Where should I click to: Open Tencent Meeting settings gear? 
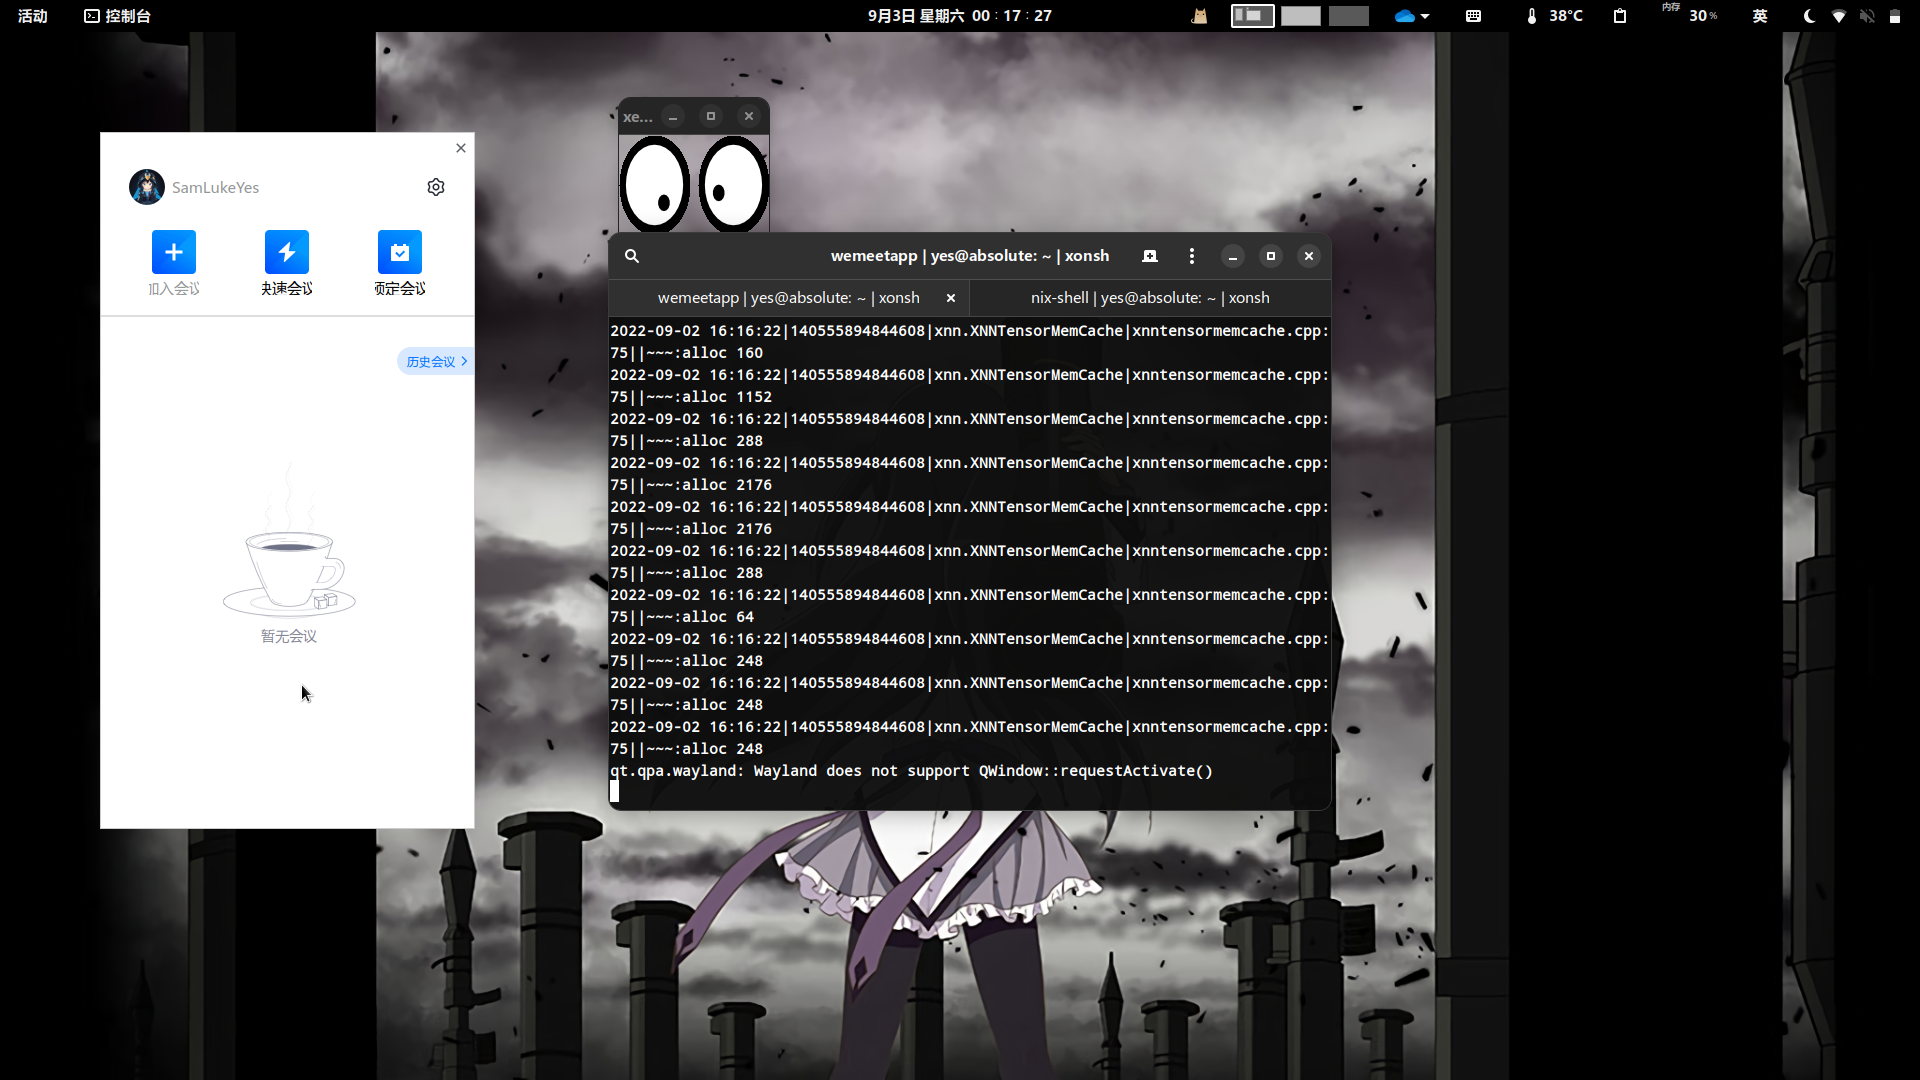[436, 187]
